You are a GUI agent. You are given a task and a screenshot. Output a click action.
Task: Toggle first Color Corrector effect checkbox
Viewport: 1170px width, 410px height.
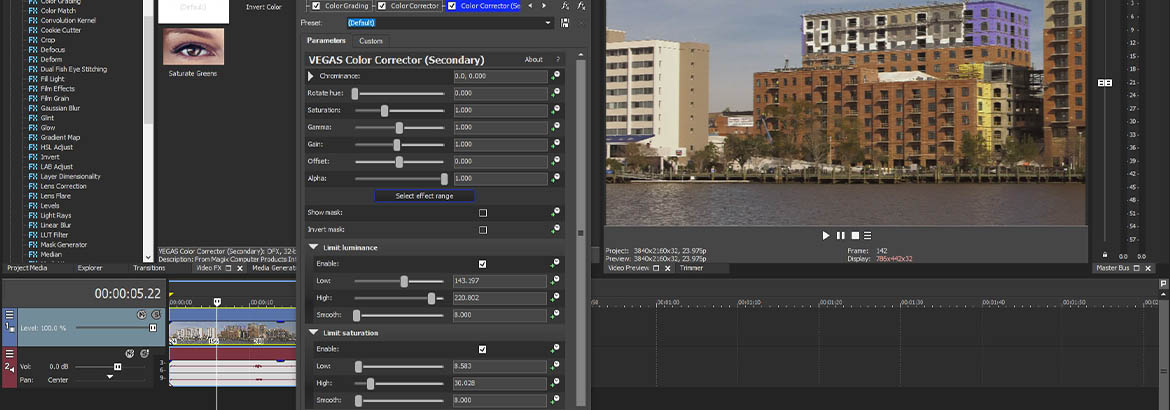coord(382,6)
